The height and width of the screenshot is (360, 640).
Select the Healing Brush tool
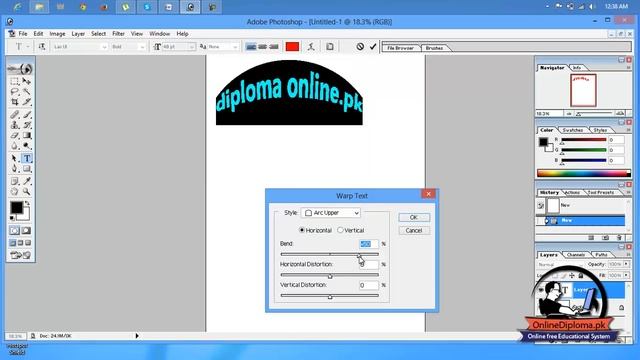coord(15,115)
